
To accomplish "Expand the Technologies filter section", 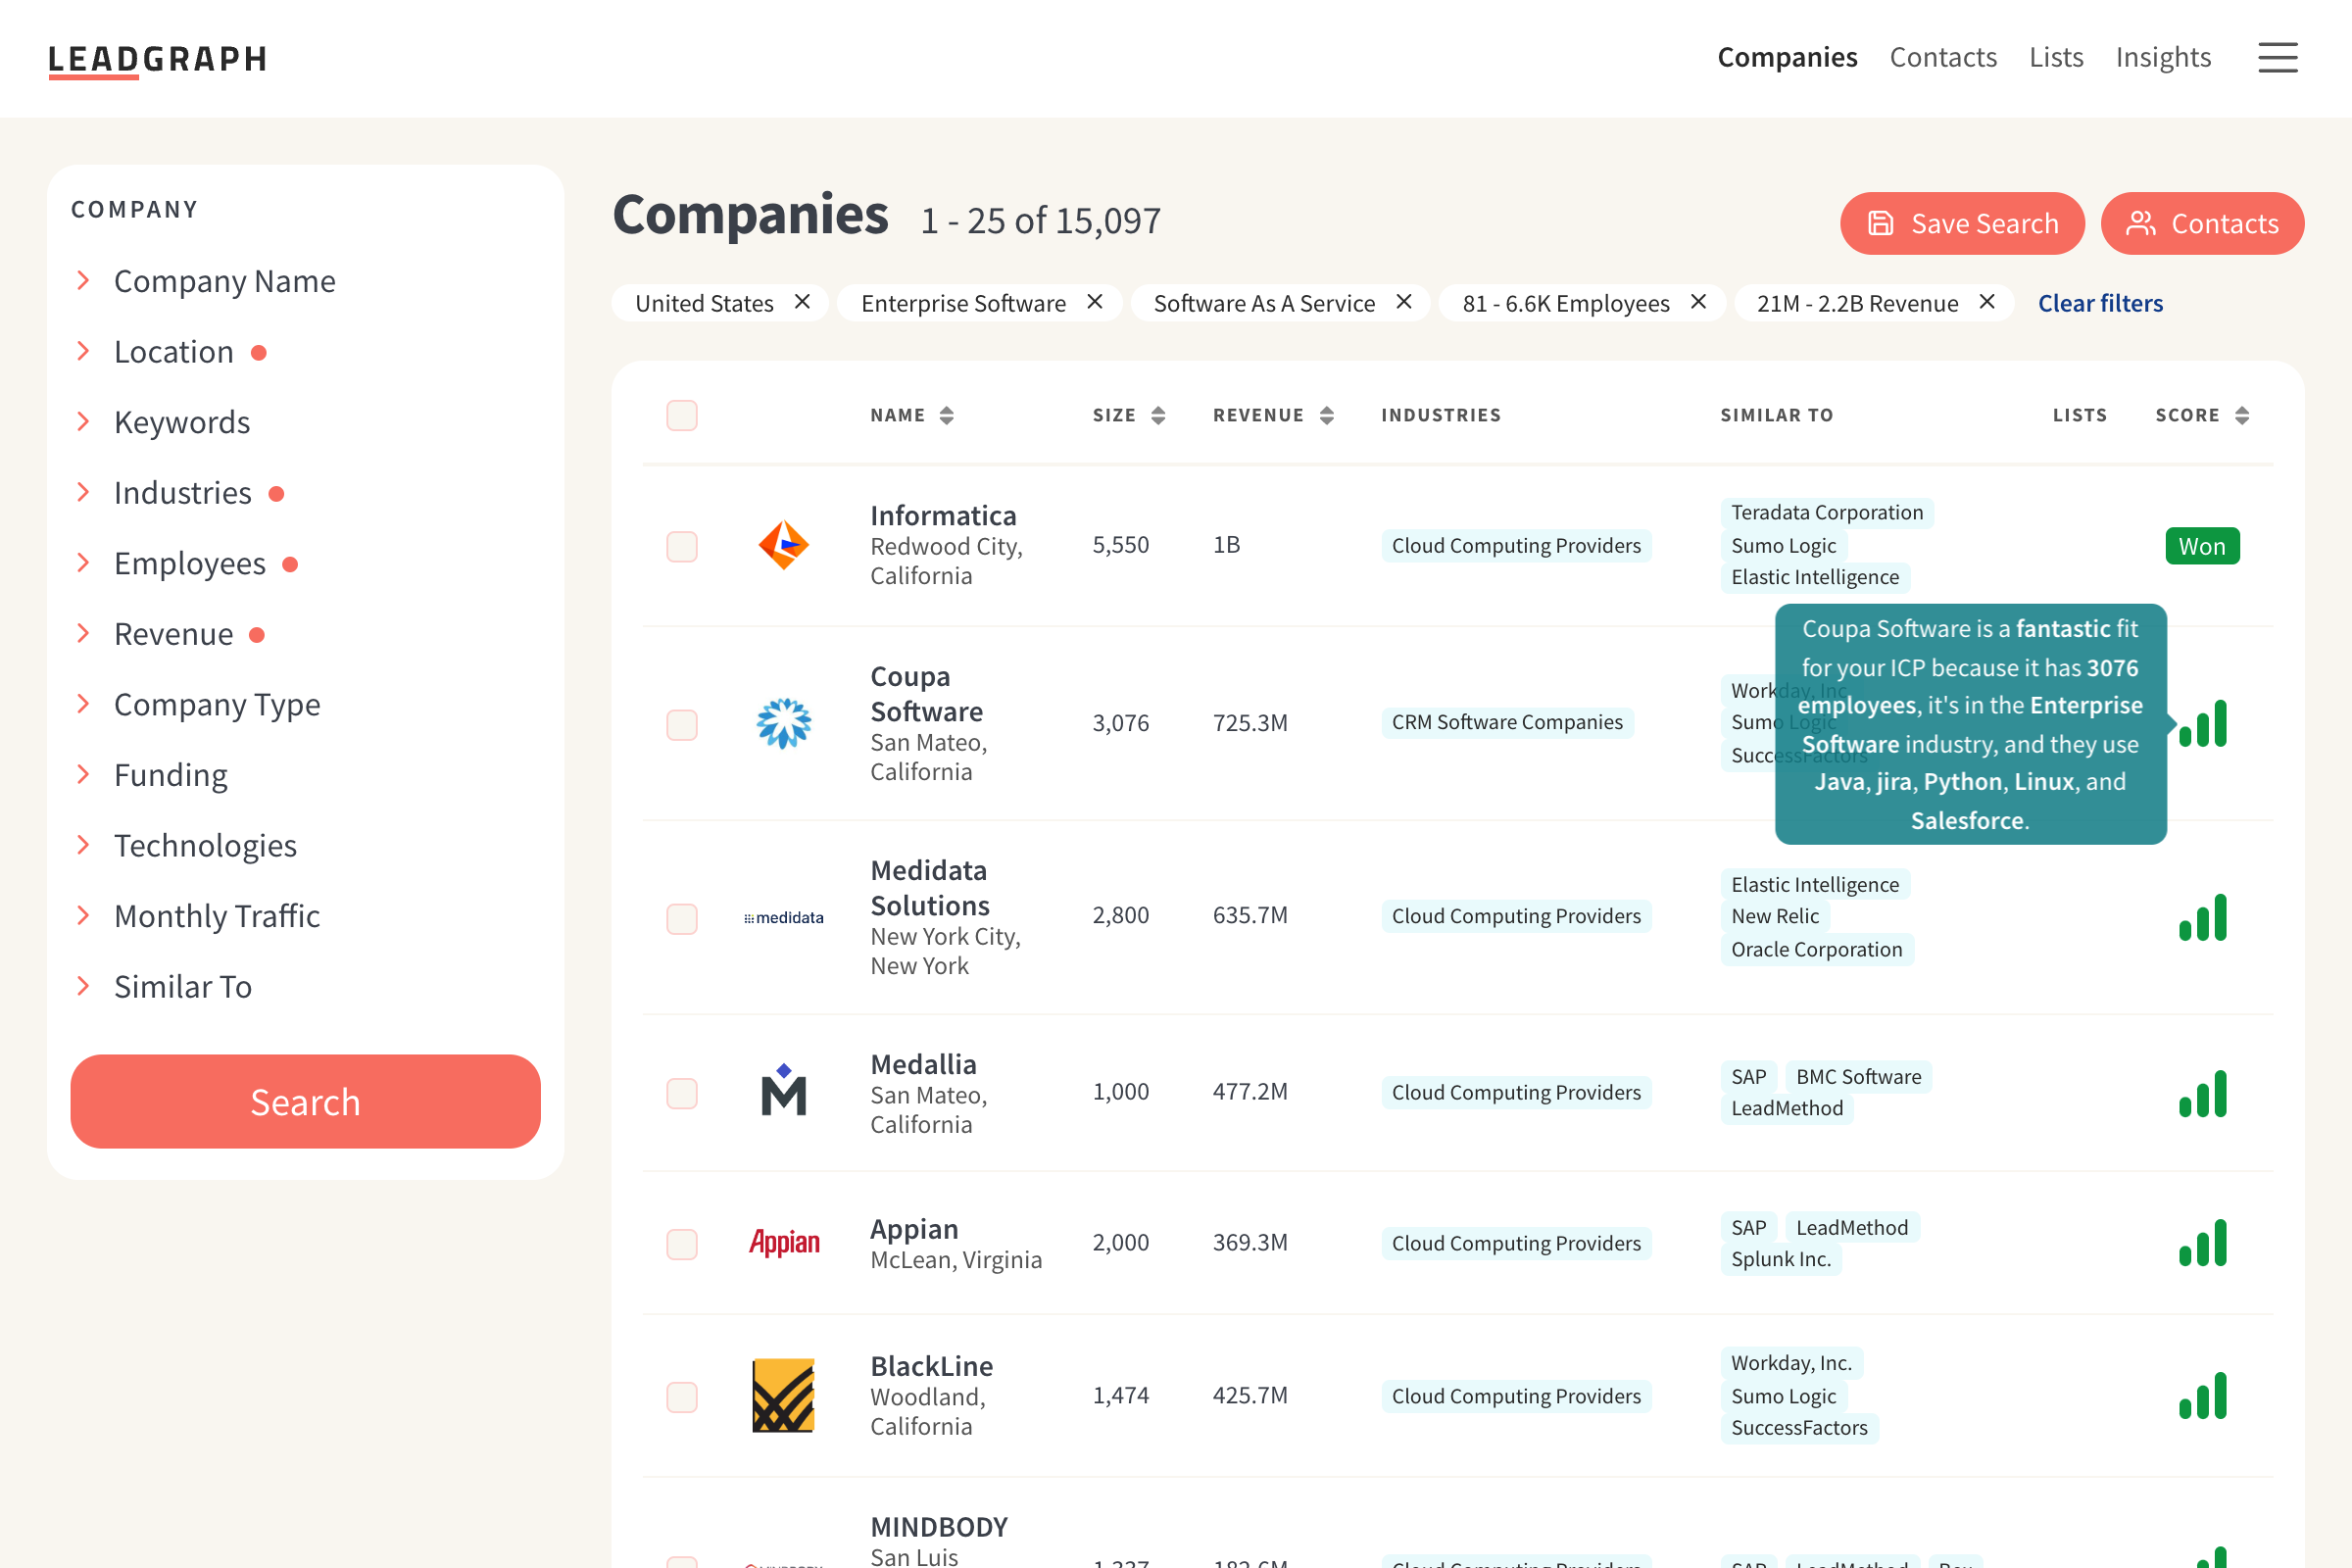I will pos(205,845).
